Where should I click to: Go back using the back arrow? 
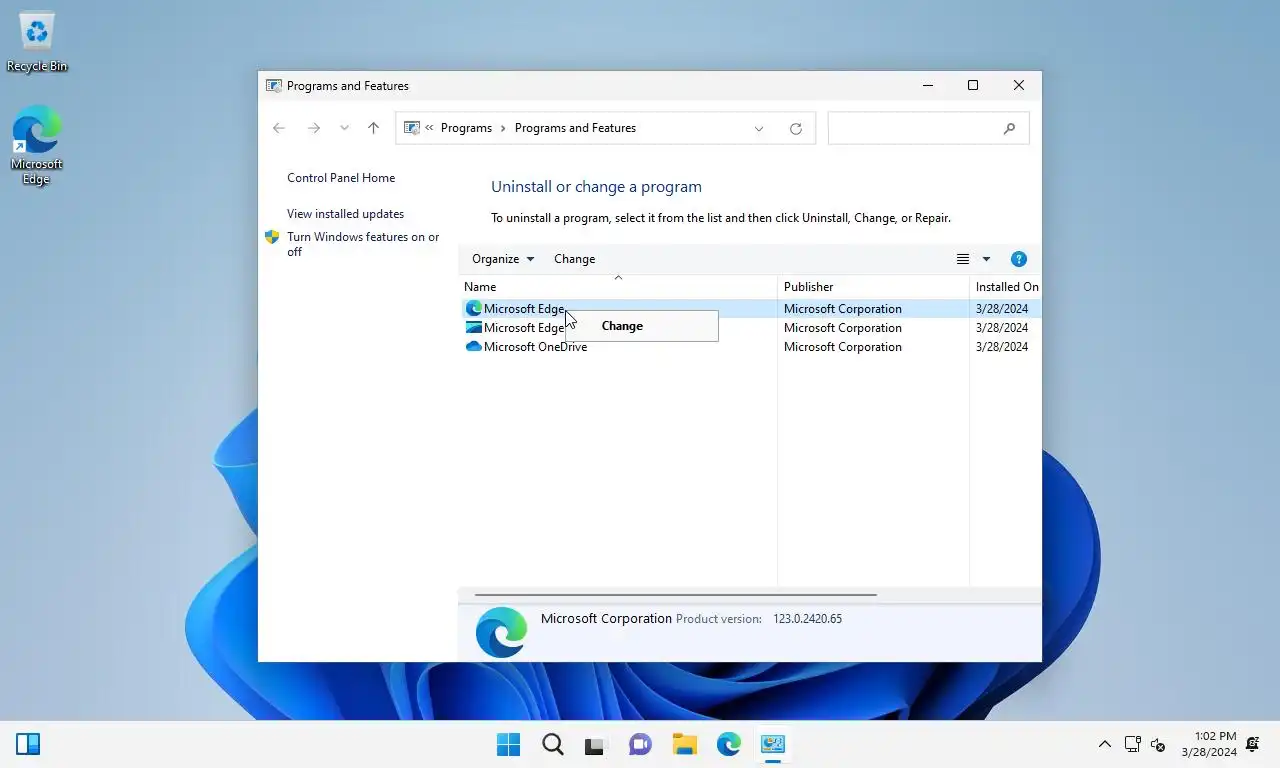pos(279,128)
